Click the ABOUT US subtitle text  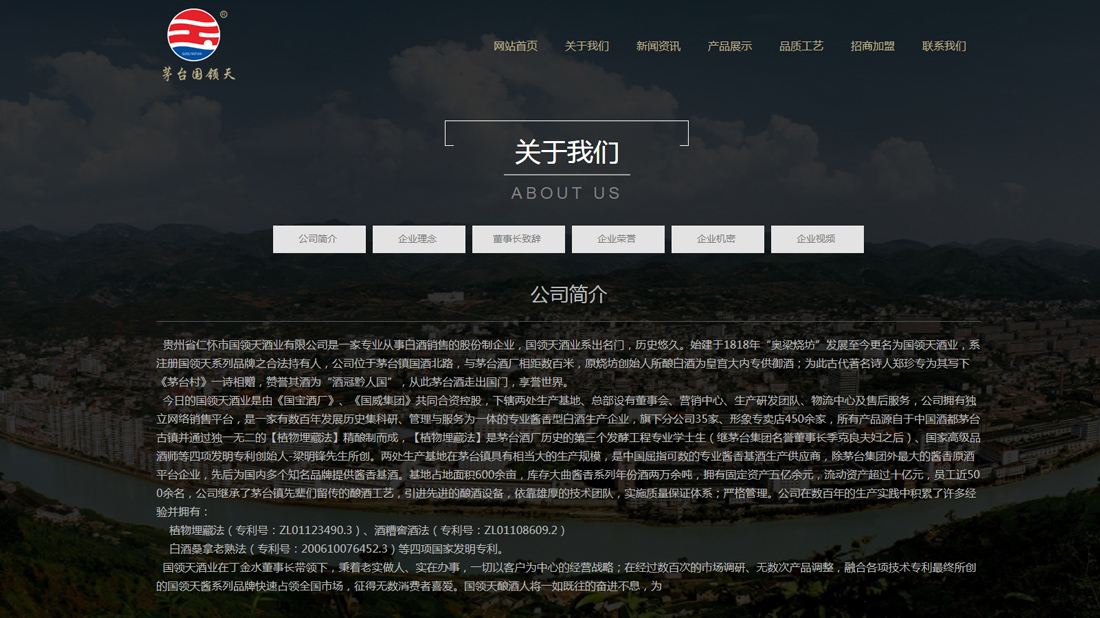pyautogui.click(x=566, y=194)
